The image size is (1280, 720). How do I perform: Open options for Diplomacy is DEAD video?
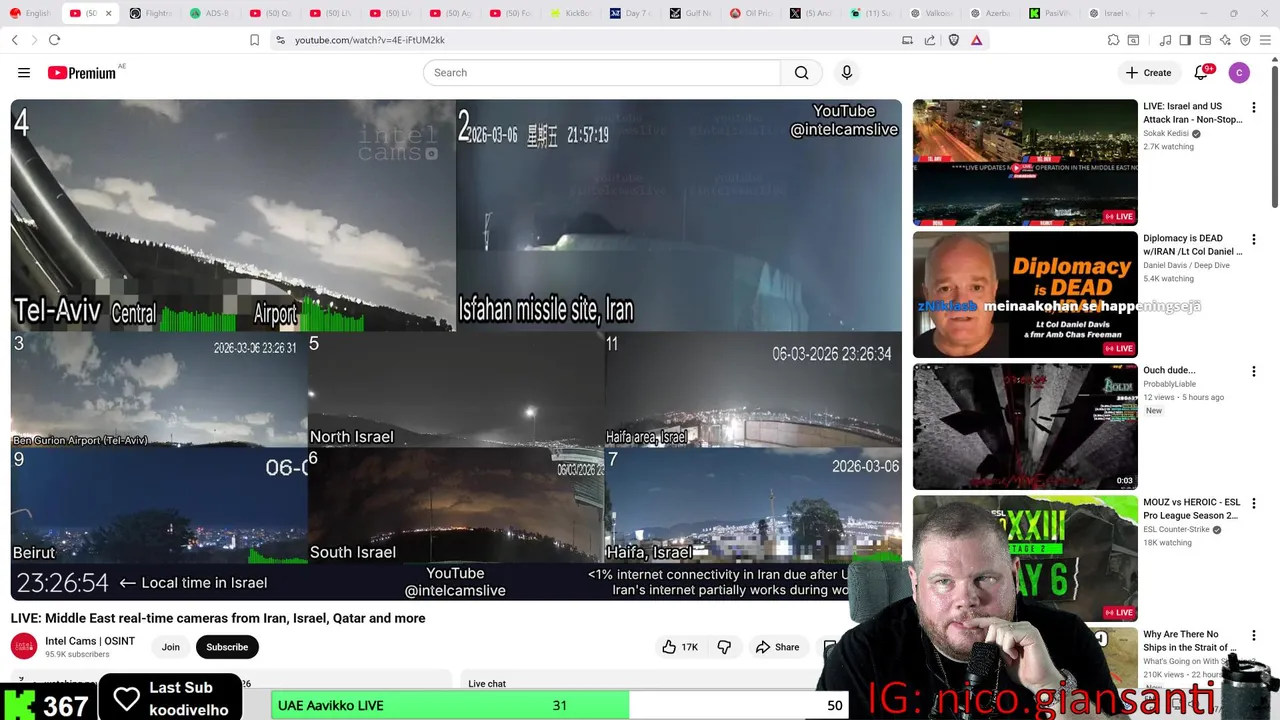[1254, 239]
